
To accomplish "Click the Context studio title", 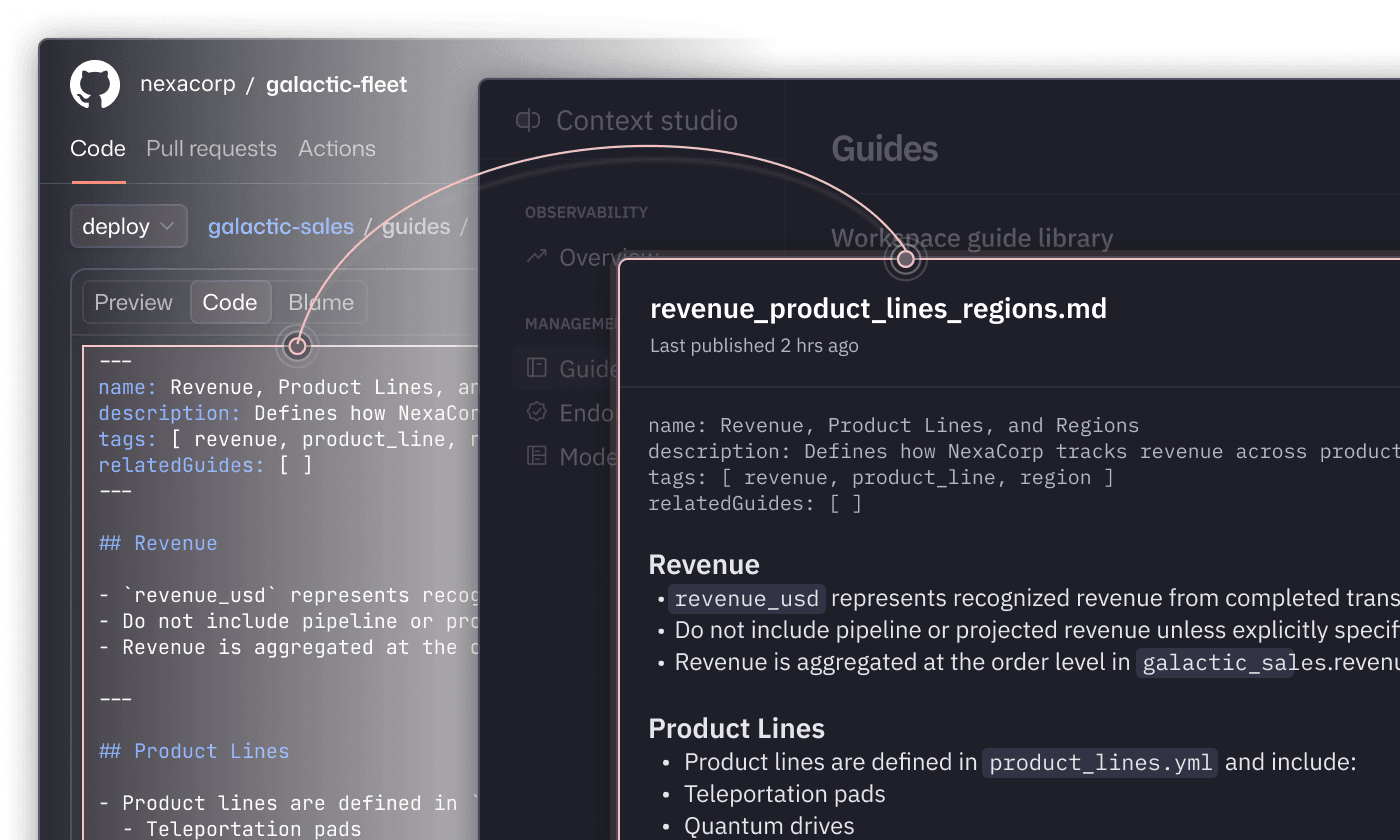I will tap(647, 121).
